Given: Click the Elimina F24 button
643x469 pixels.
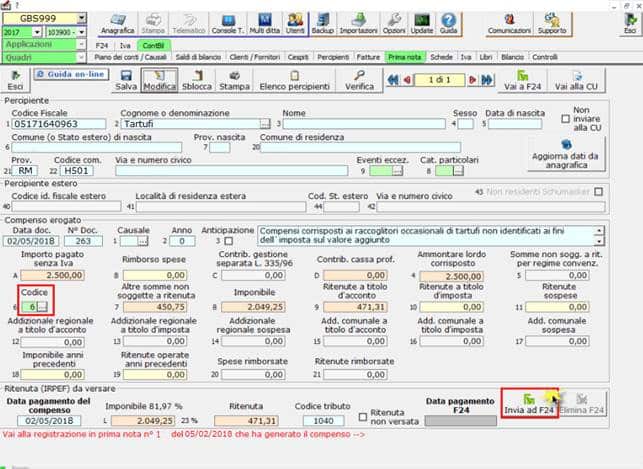Looking at the screenshot, I should (582, 403).
